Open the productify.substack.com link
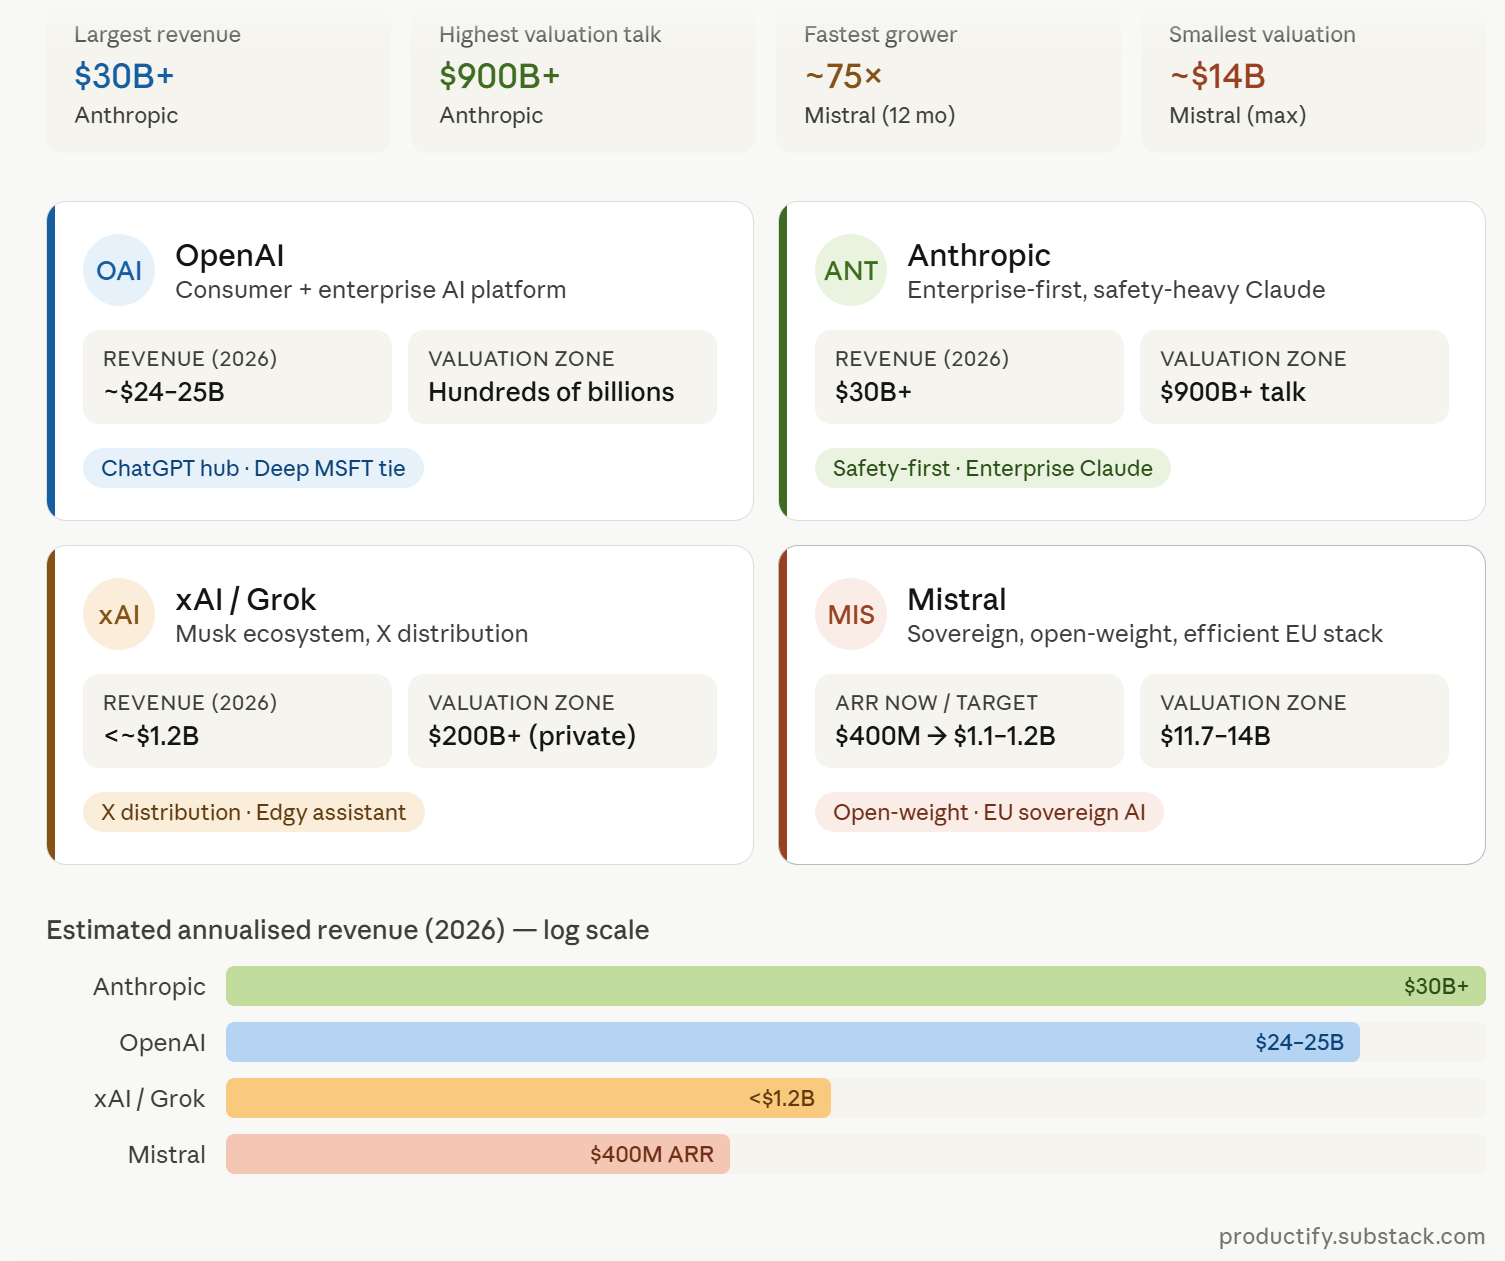The width and height of the screenshot is (1505, 1261). pos(1352,1236)
